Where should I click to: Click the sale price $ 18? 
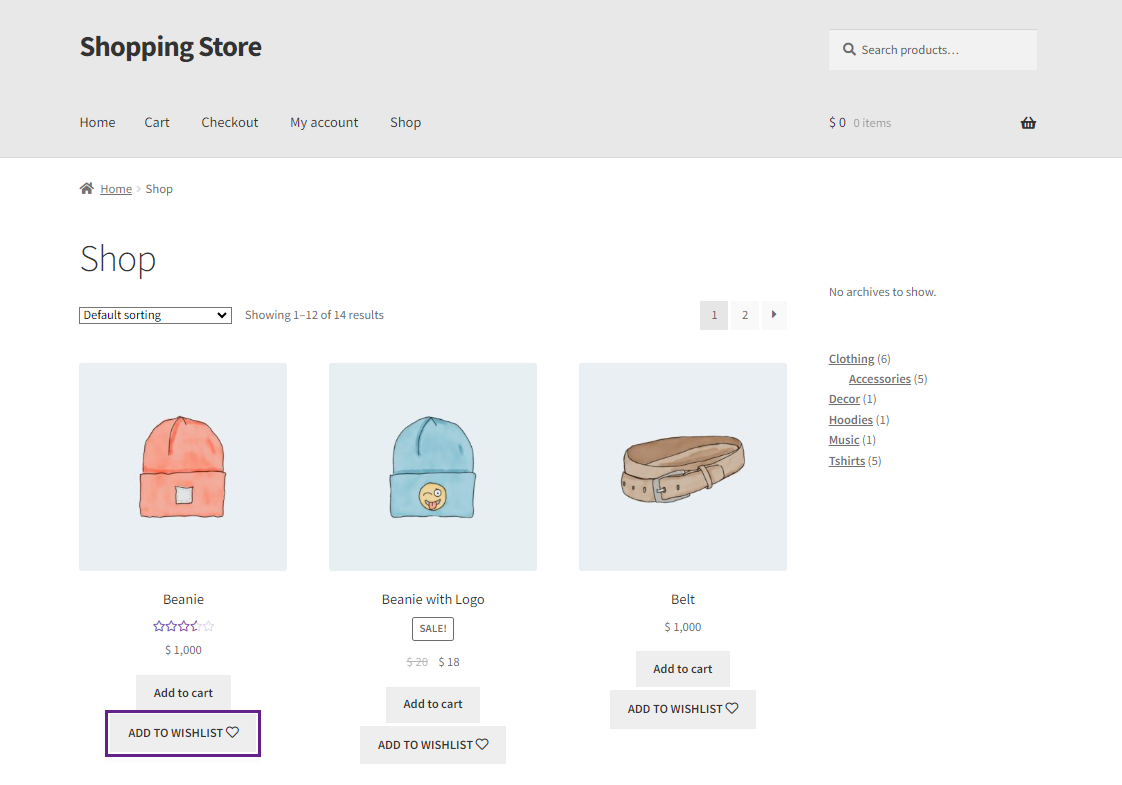449,662
